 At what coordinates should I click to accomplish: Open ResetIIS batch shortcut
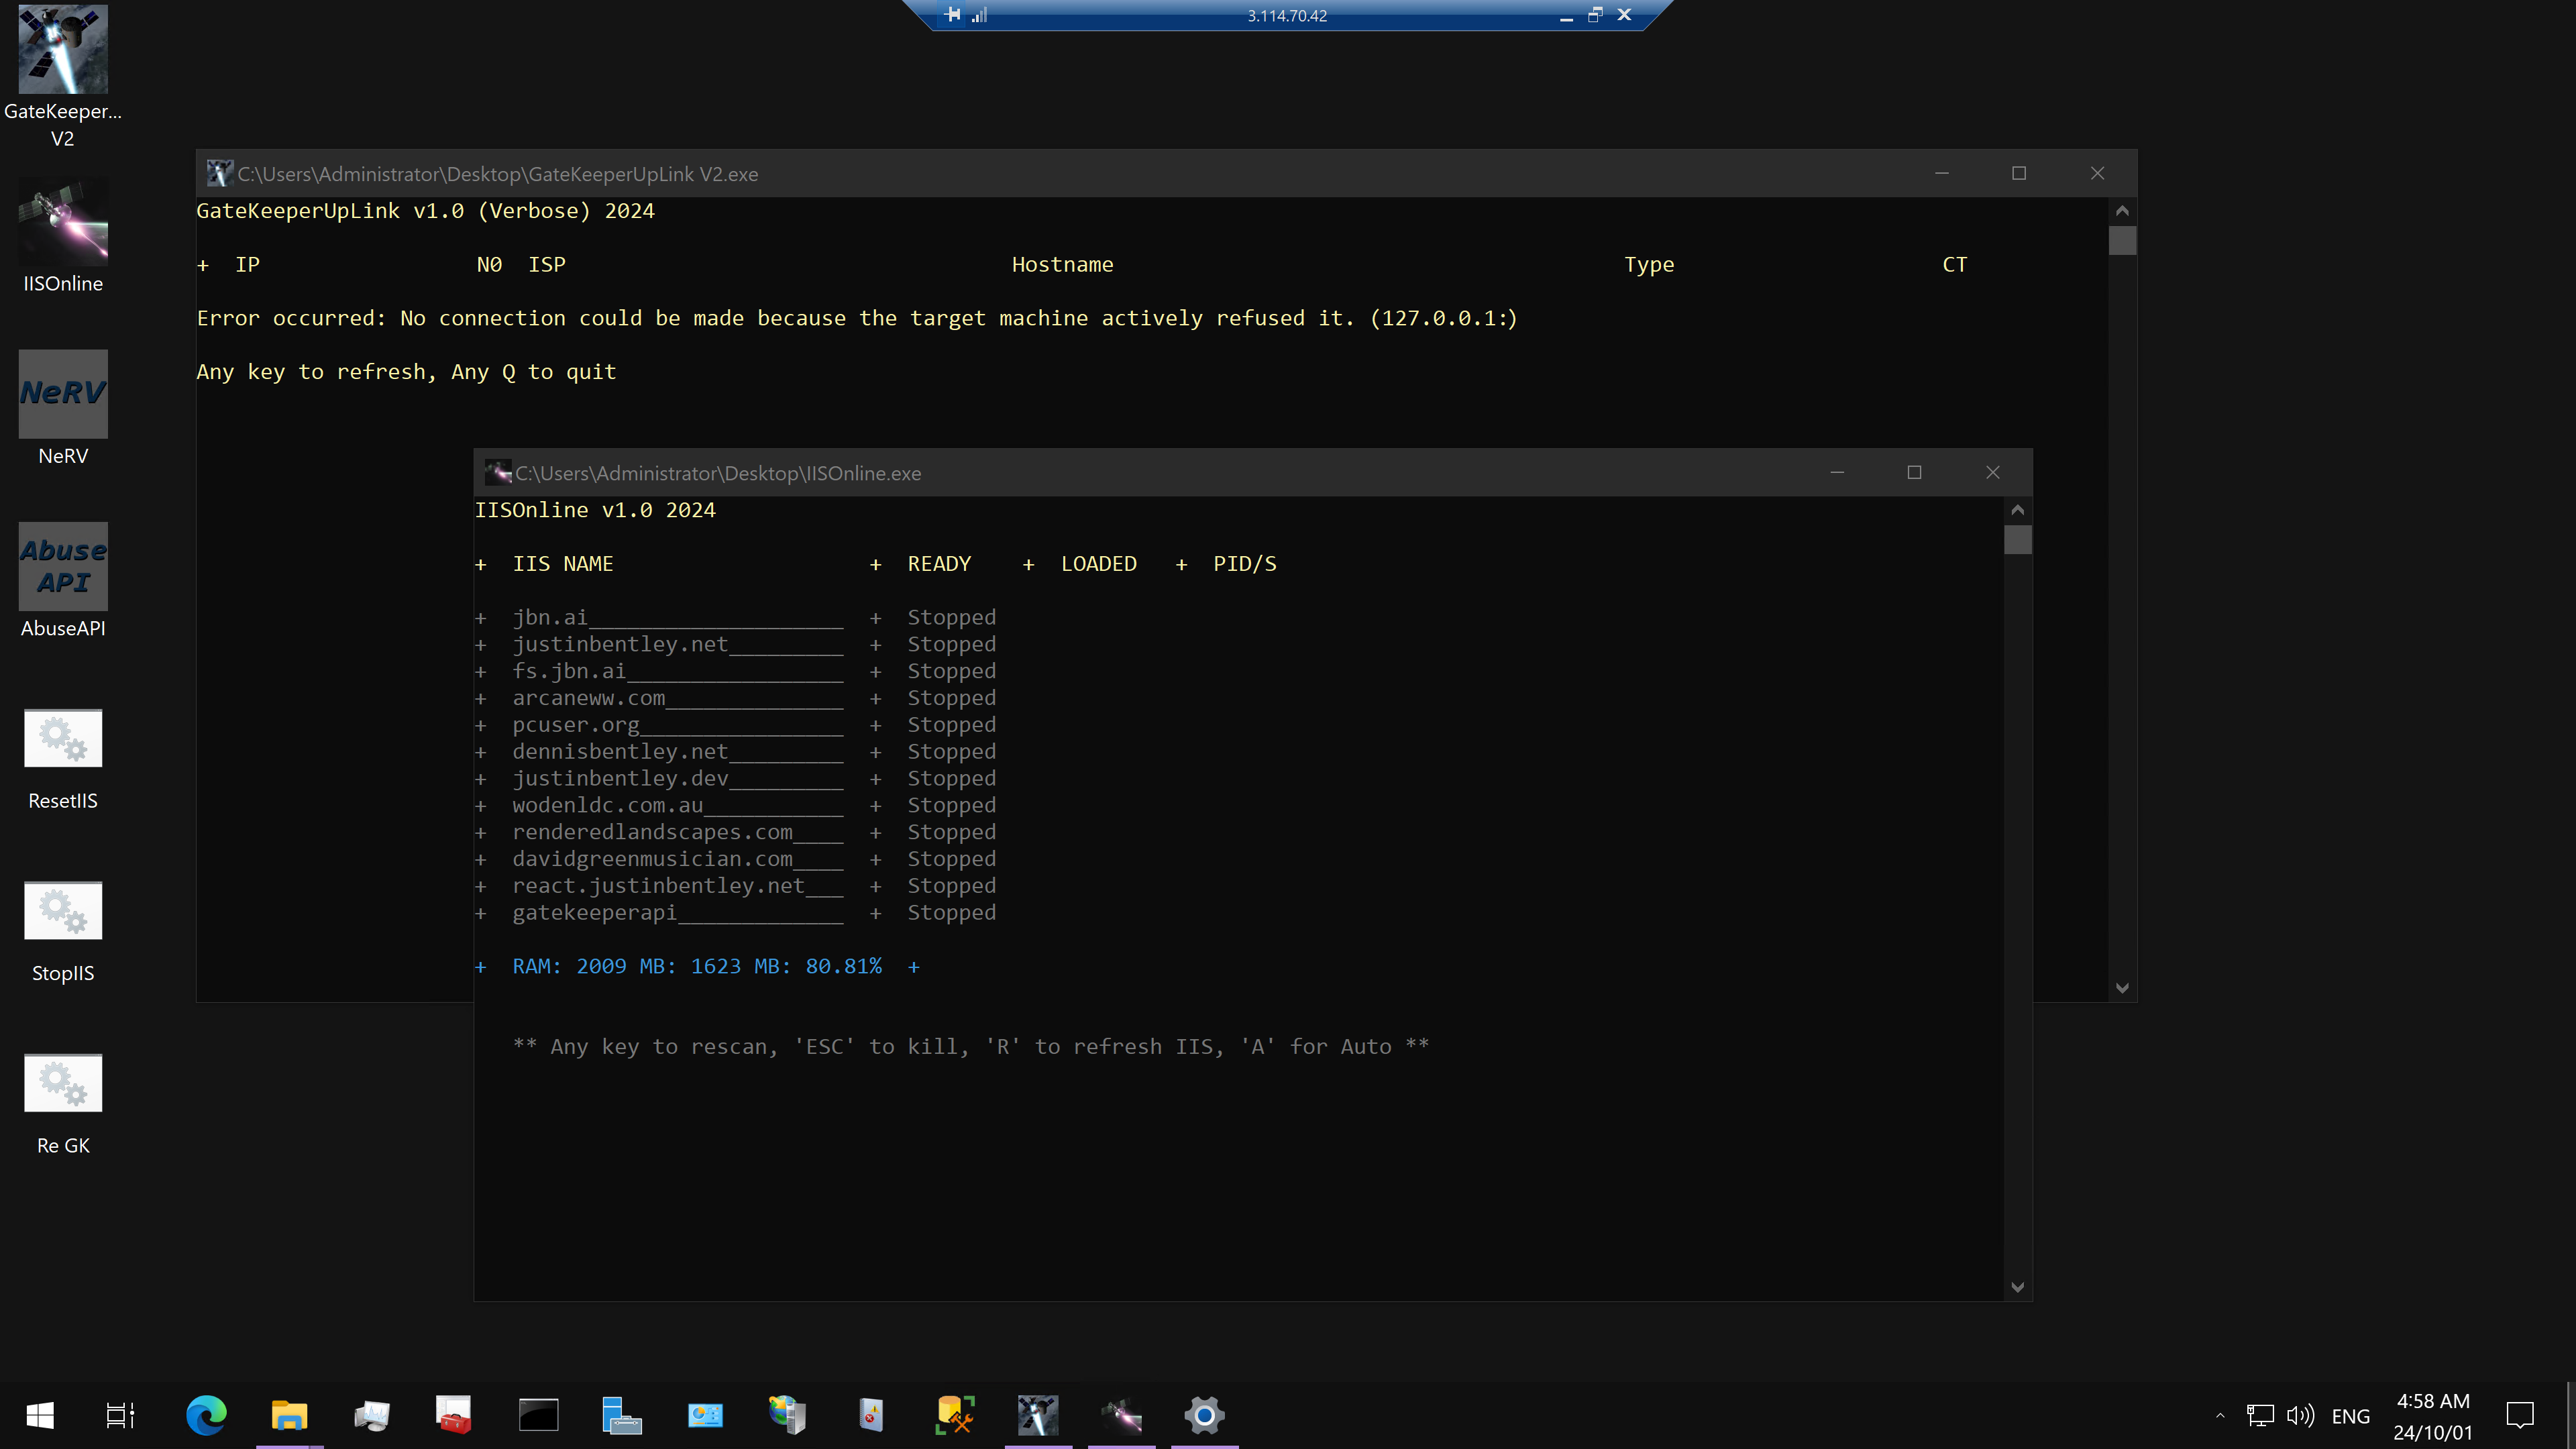pyautogui.click(x=62, y=760)
